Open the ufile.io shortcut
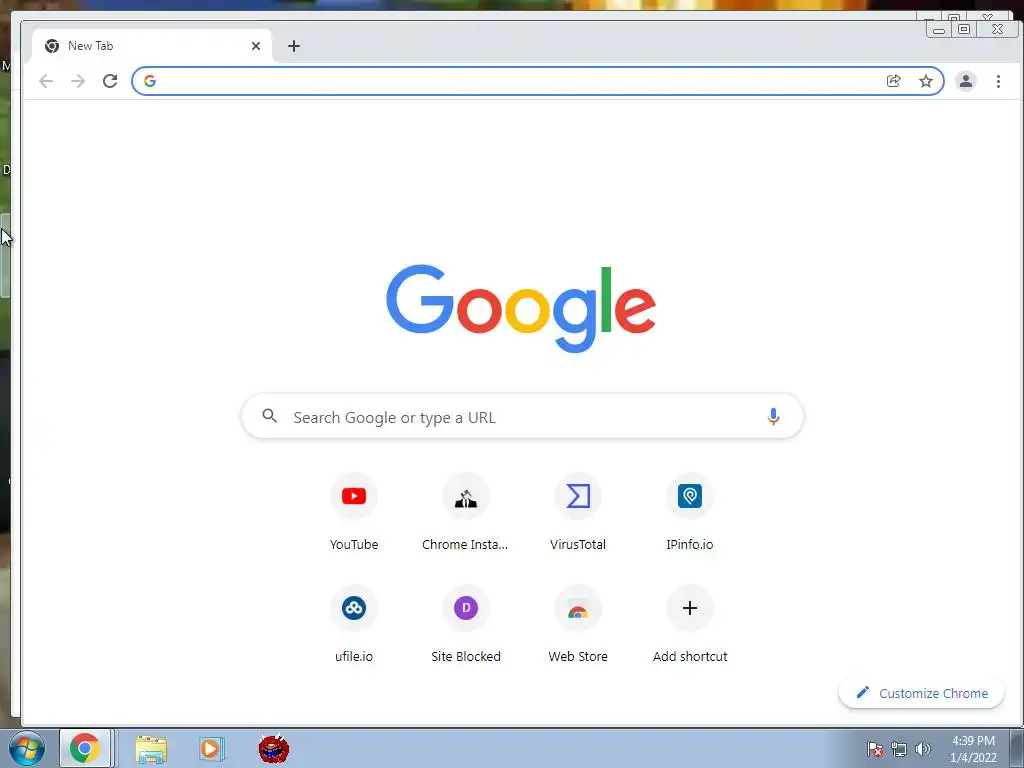This screenshot has width=1024, height=768. click(354, 625)
